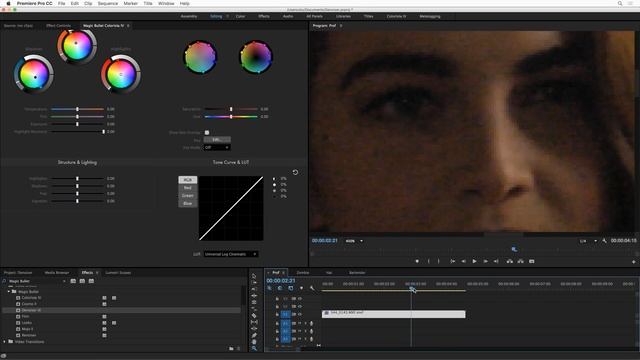
Task: Step back one frame
Action: click(464, 261)
